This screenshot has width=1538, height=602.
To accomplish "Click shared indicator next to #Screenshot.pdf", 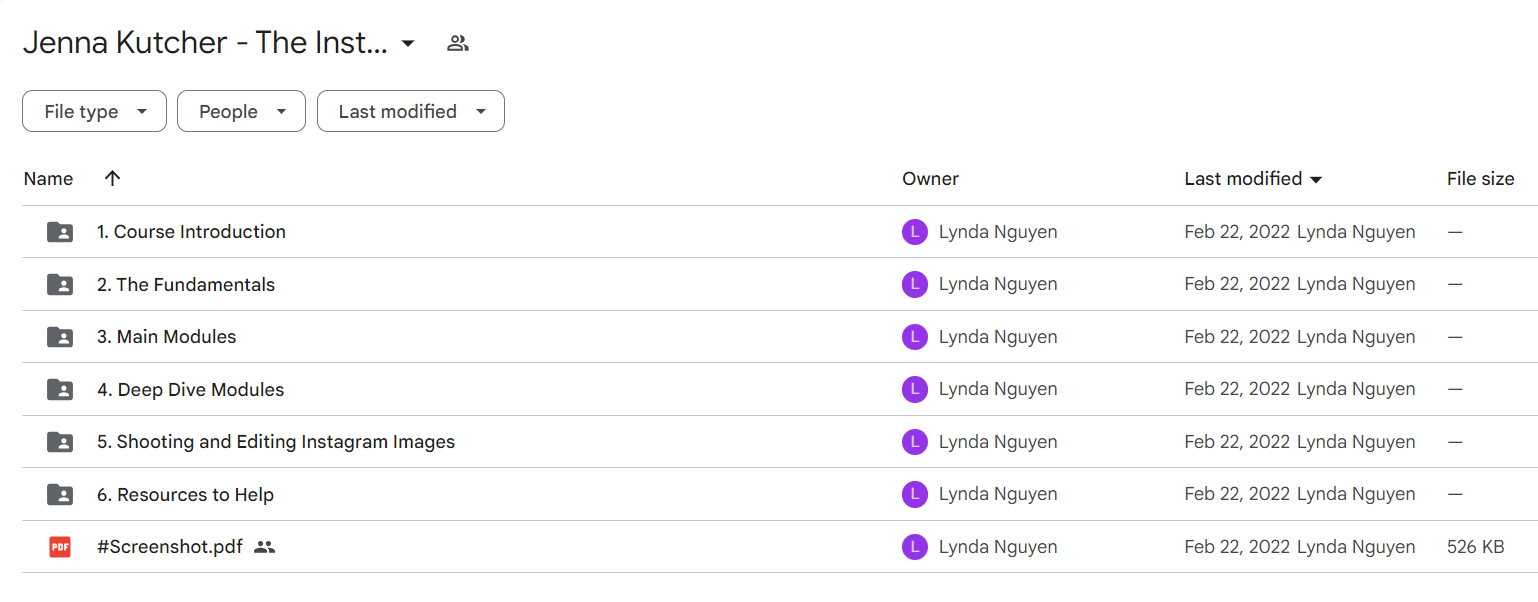I will click(x=264, y=547).
